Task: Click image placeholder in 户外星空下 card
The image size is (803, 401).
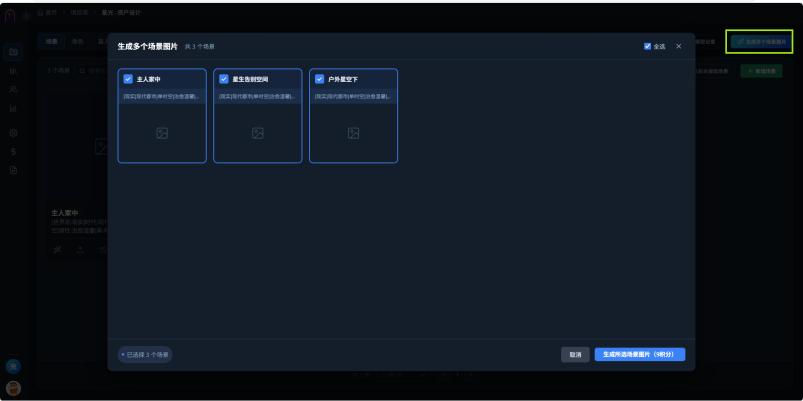Action: click(x=353, y=133)
